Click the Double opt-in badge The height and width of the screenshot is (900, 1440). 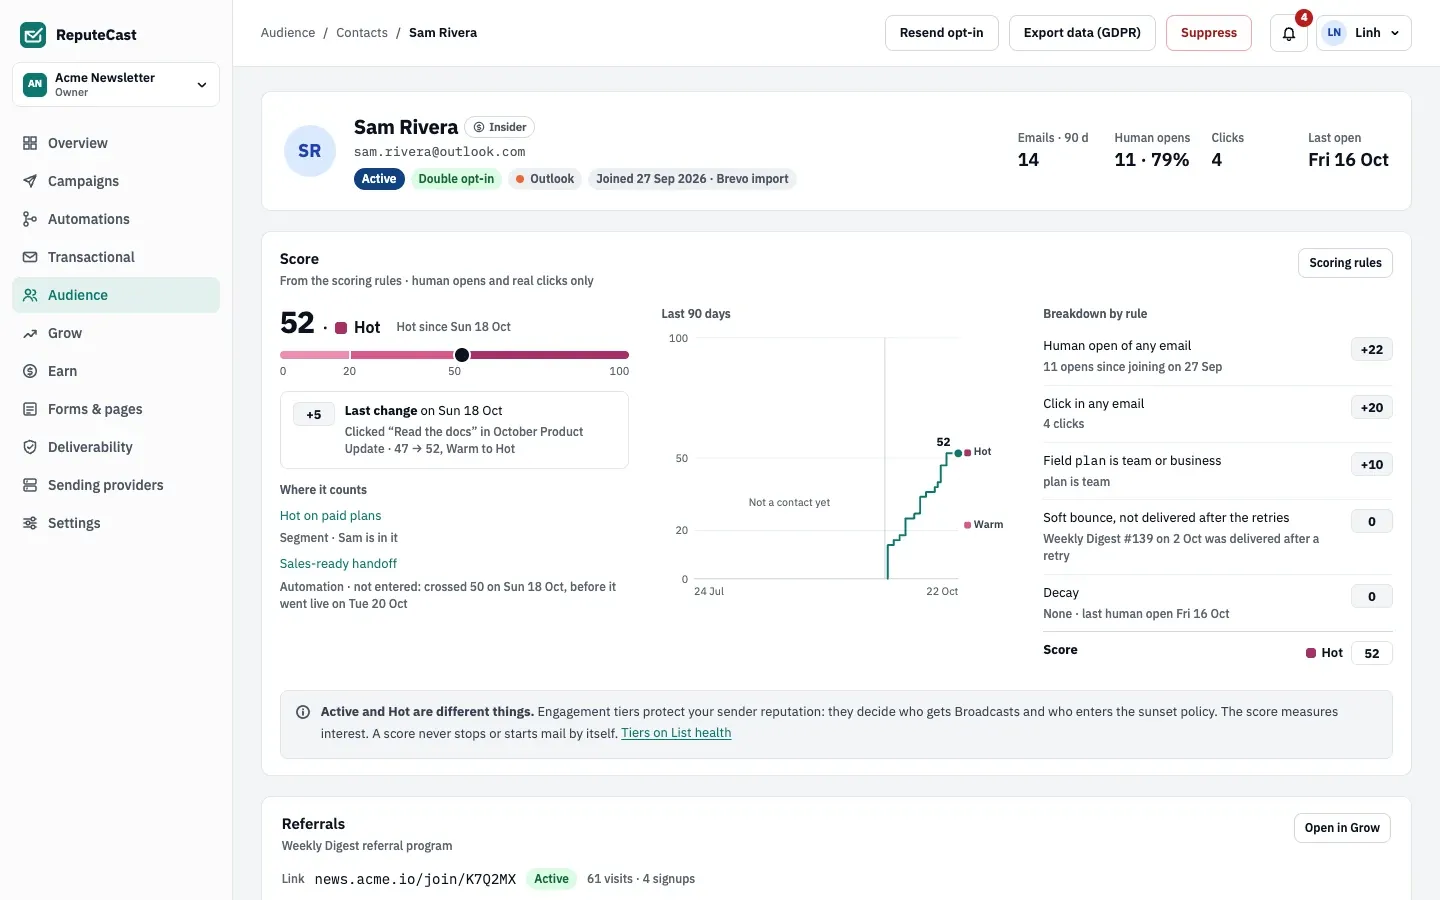(456, 179)
